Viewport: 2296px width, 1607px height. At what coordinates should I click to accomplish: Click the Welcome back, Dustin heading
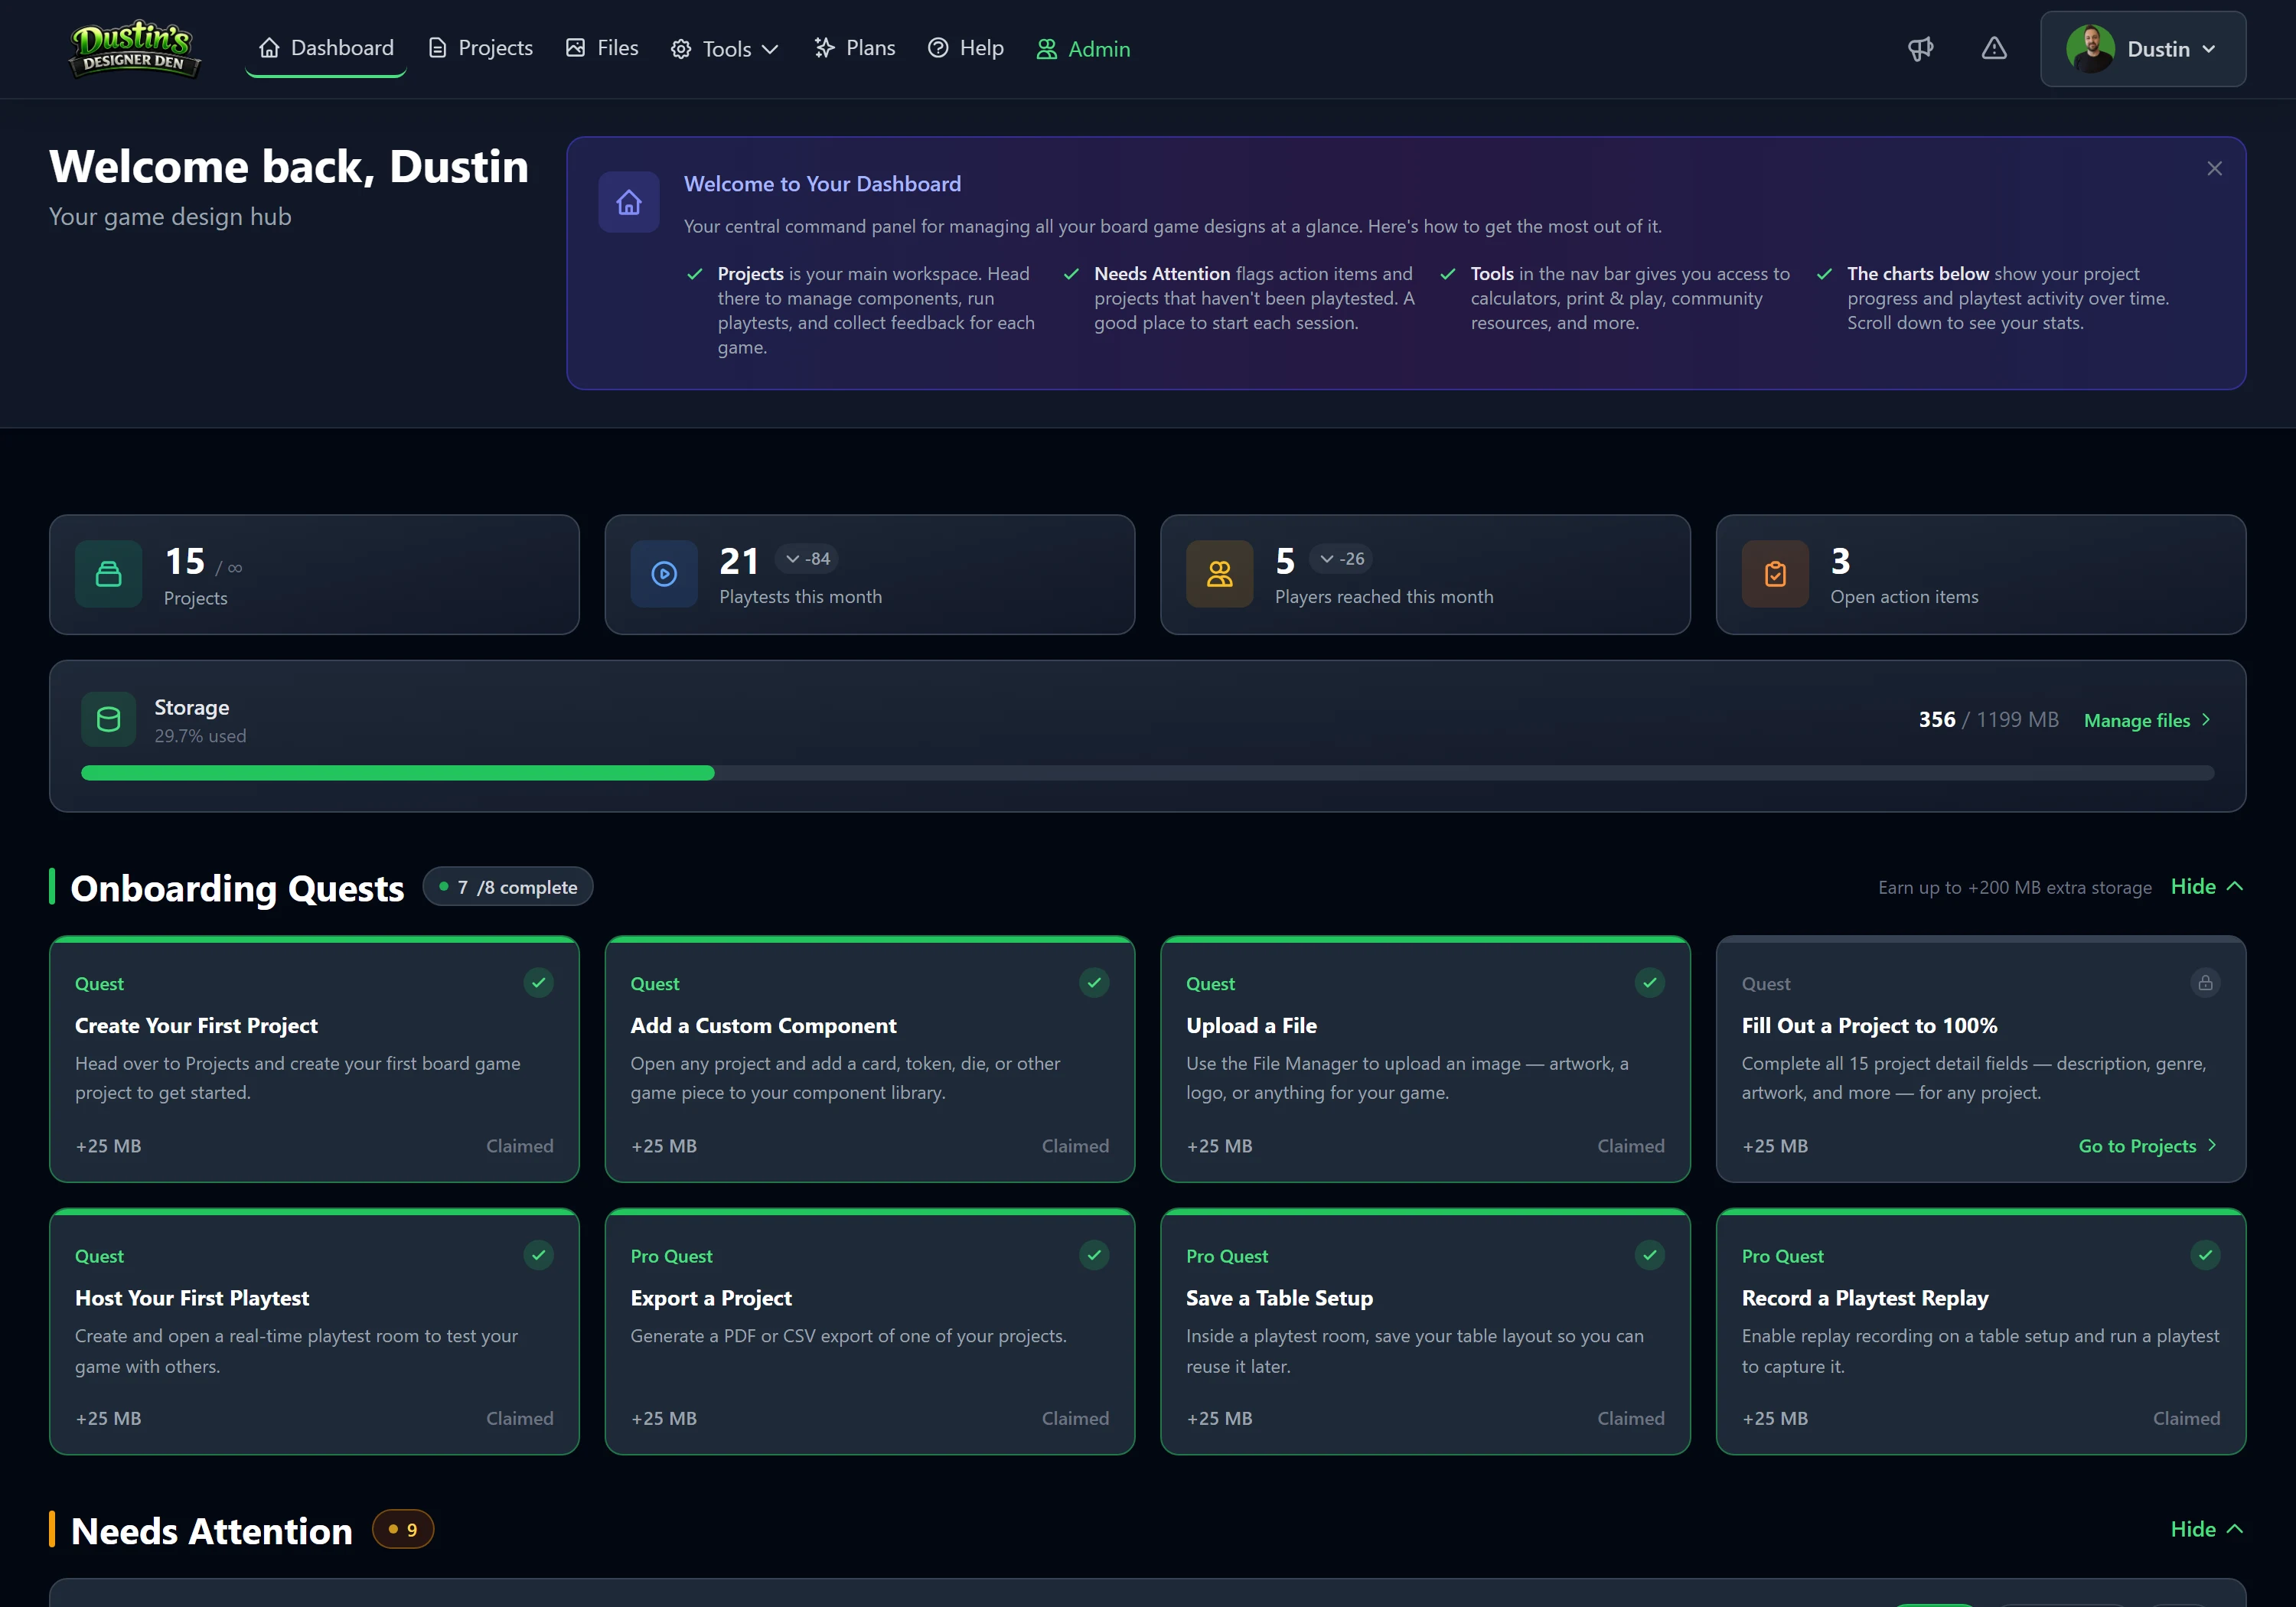click(289, 166)
